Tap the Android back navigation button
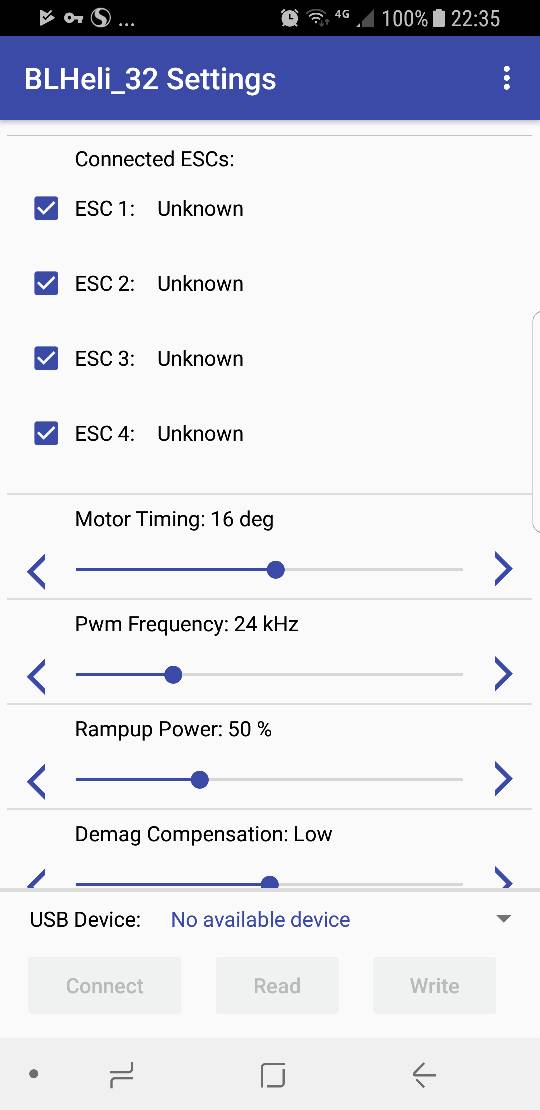This screenshot has height=1110, width=540. [424, 1075]
